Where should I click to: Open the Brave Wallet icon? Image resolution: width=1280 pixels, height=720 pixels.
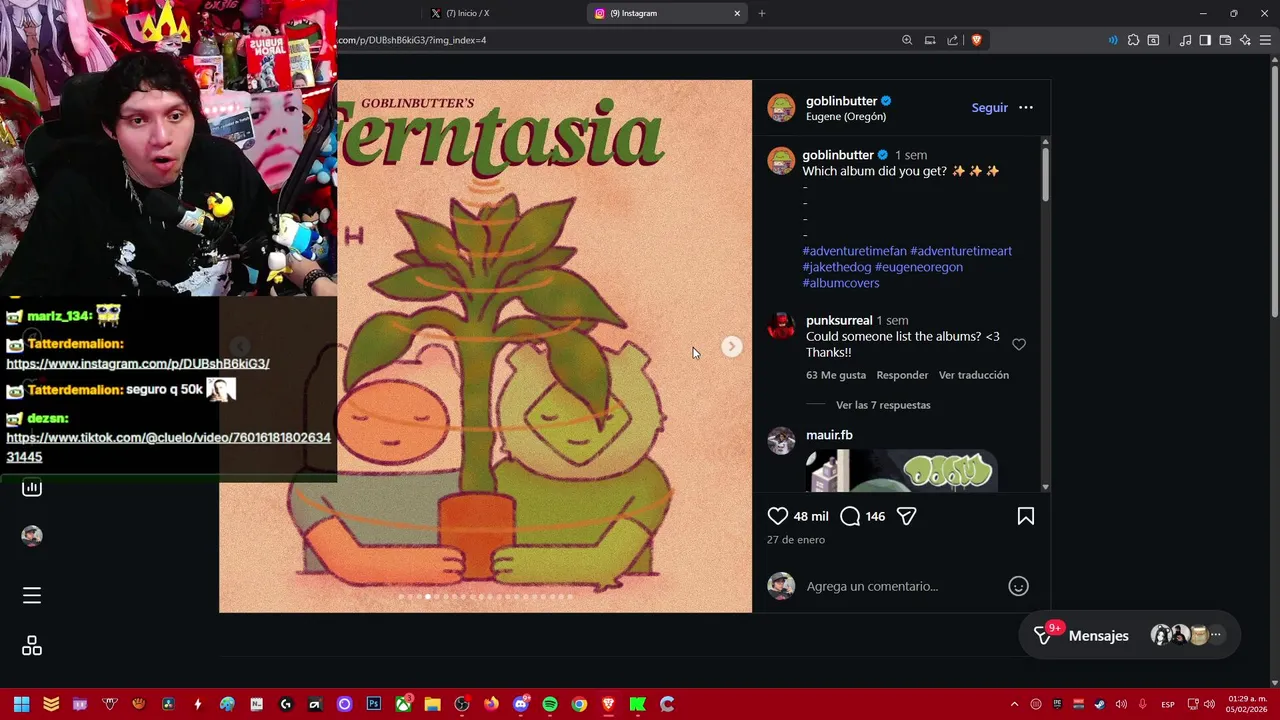click(1225, 40)
